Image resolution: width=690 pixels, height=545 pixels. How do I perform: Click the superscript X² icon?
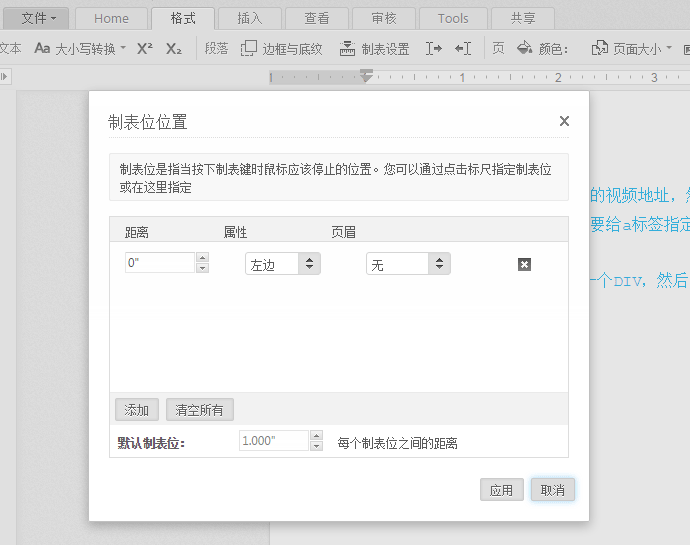(x=145, y=48)
